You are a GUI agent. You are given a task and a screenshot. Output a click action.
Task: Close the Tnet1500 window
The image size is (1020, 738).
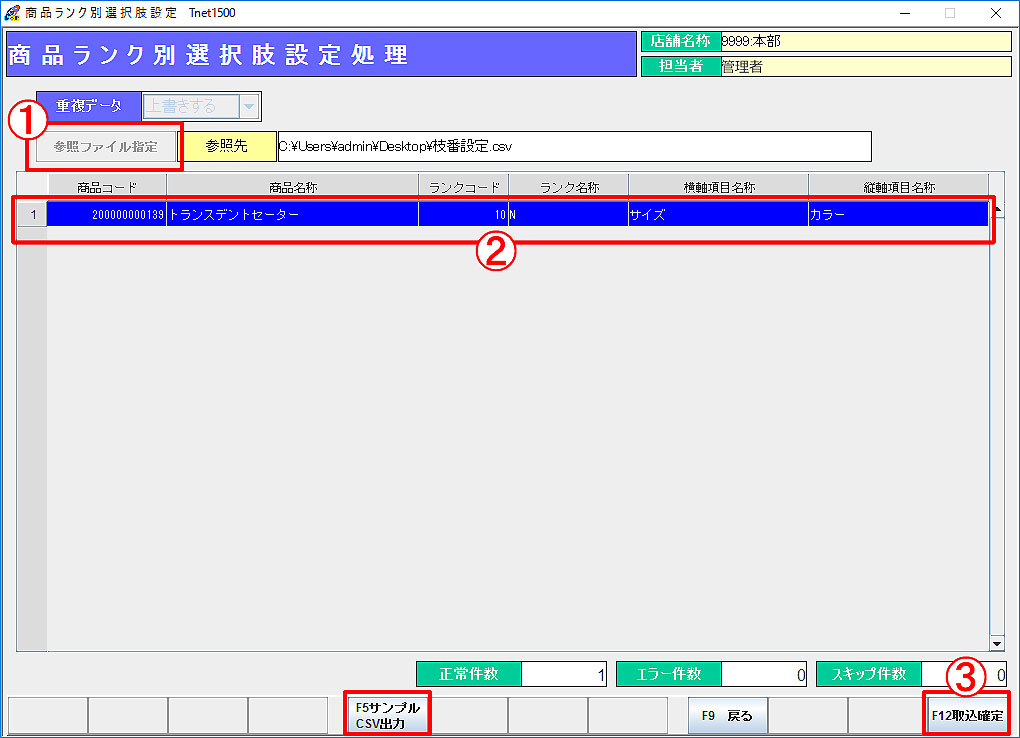click(995, 13)
